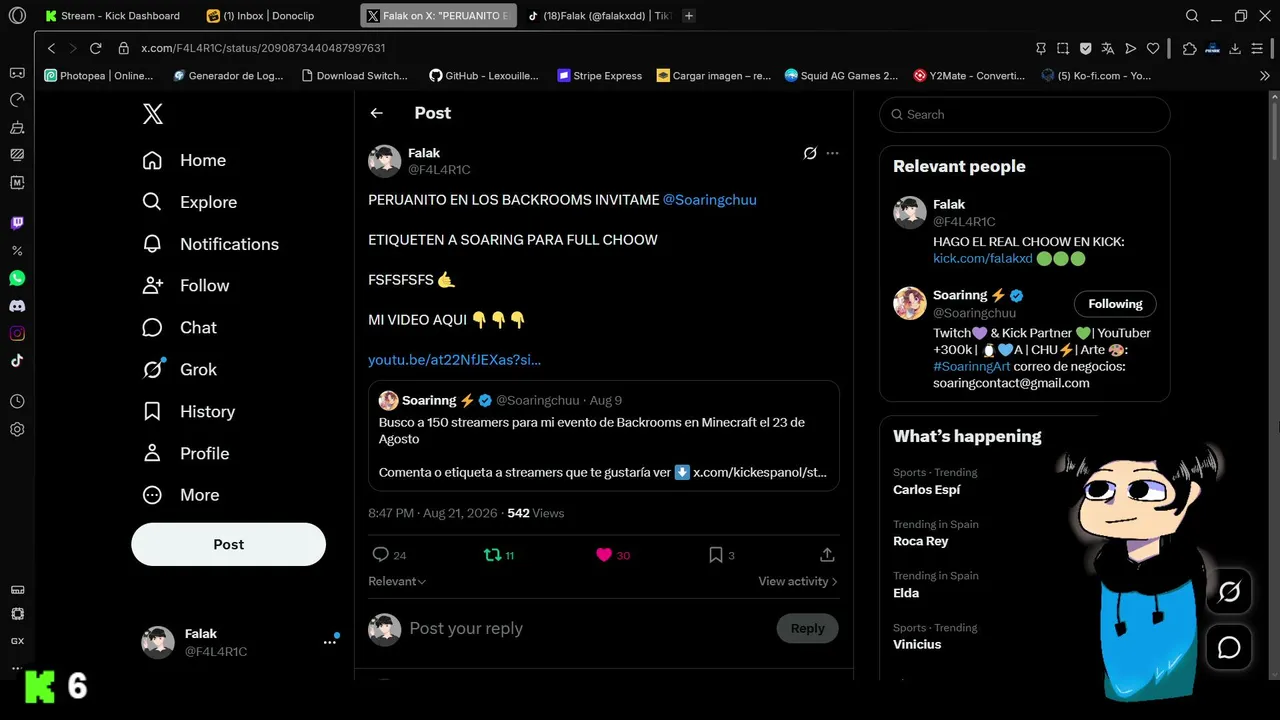Unlike the post with the pink heart
Screen dimensions: 1280x720
click(x=604, y=555)
